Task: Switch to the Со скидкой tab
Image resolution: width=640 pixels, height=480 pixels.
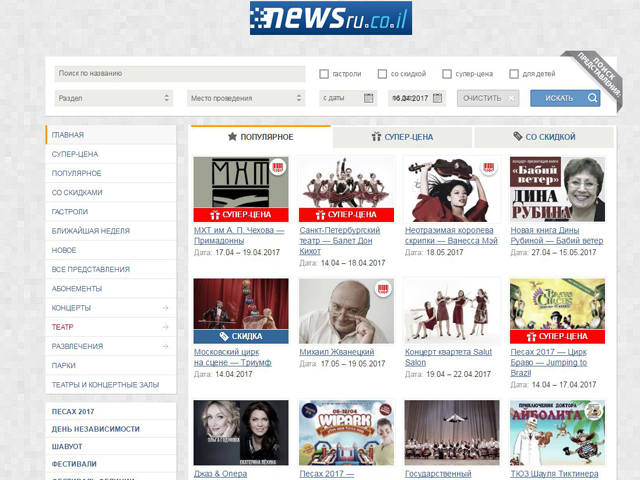Action: click(x=544, y=137)
